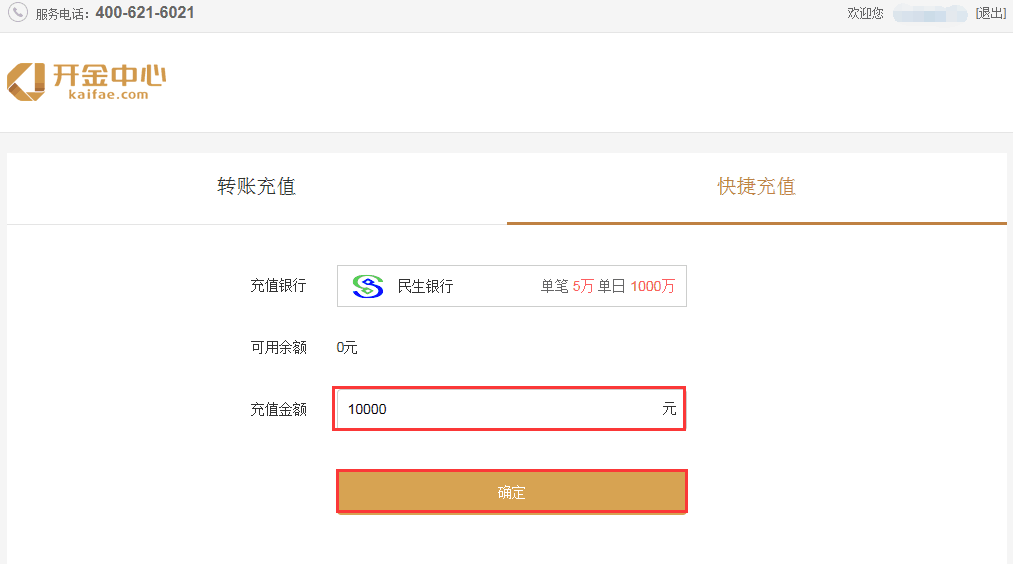Click the 可用余额 label
1013x564 pixels.
278,348
